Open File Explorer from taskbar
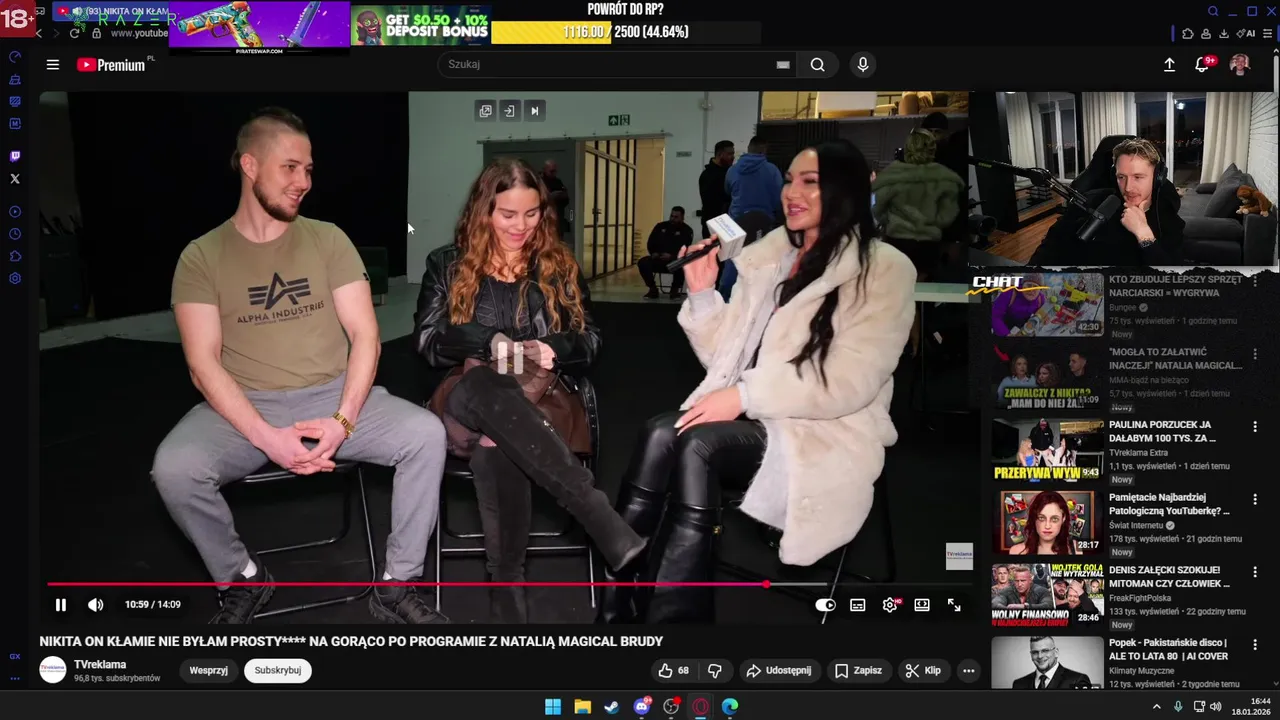The height and width of the screenshot is (720, 1280). (582, 707)
